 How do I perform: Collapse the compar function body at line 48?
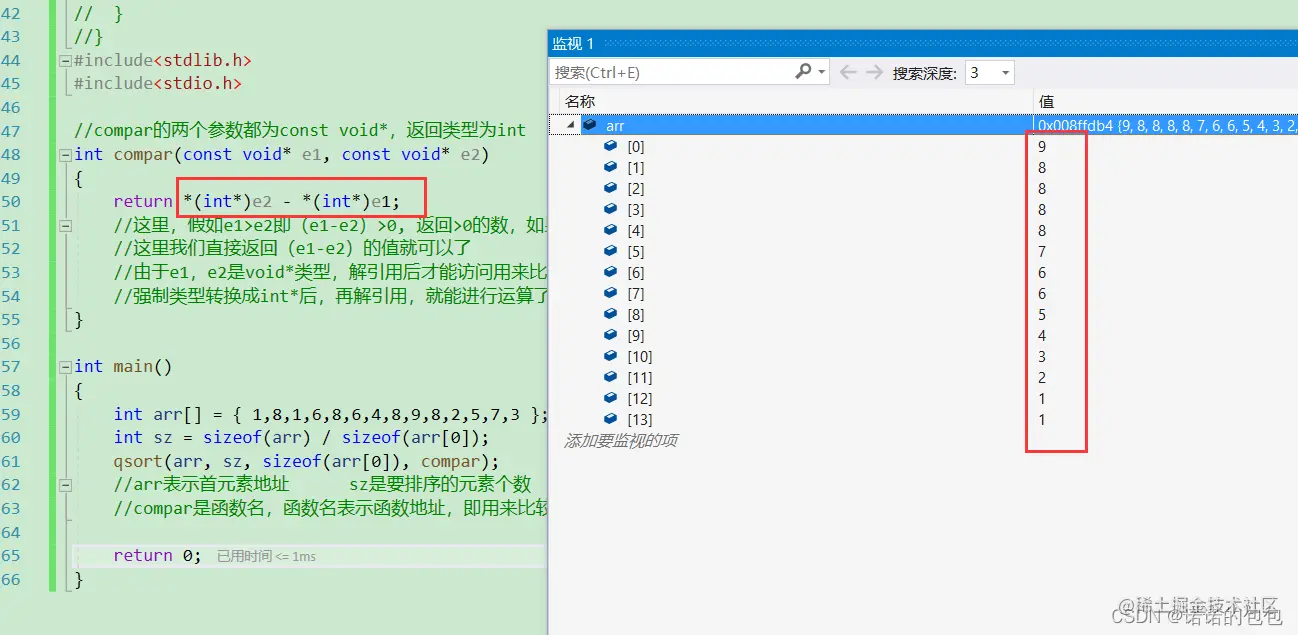tap(65, 154)
